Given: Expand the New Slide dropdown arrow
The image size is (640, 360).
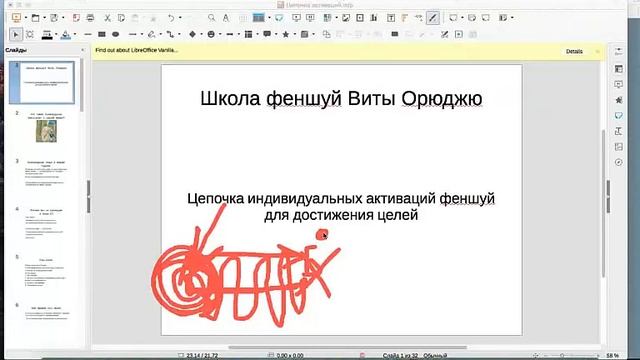Looking at the screenshot, I should pos(462,18).
